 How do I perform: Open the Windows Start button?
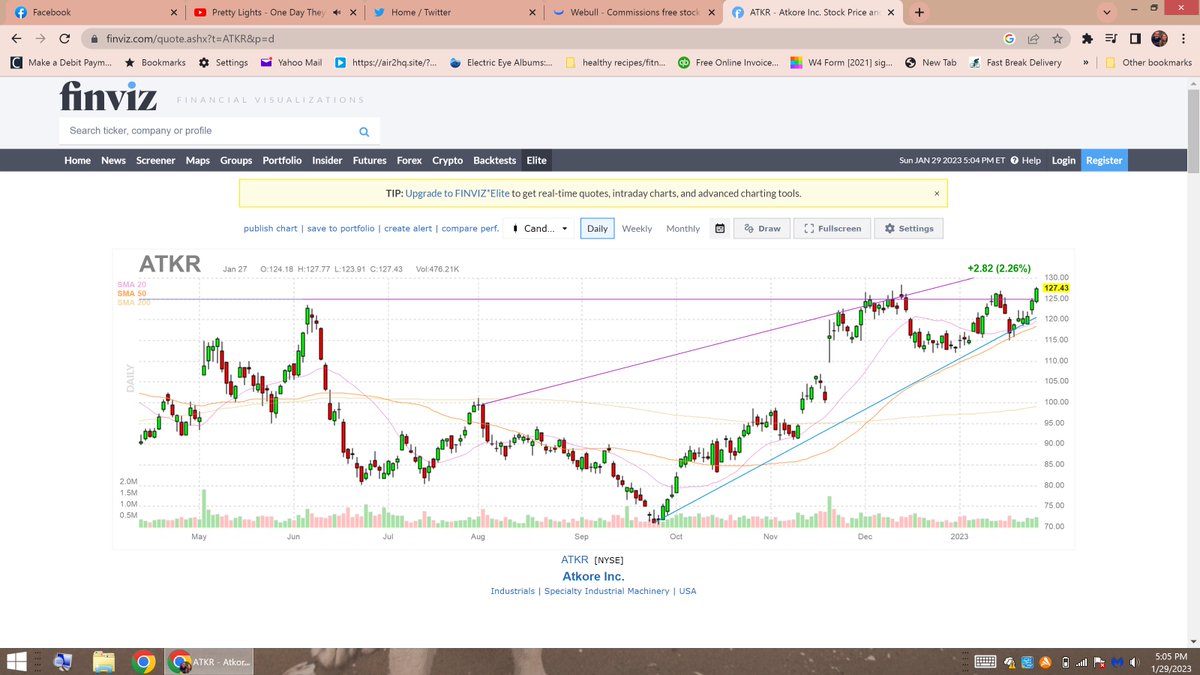click(16, 661)
